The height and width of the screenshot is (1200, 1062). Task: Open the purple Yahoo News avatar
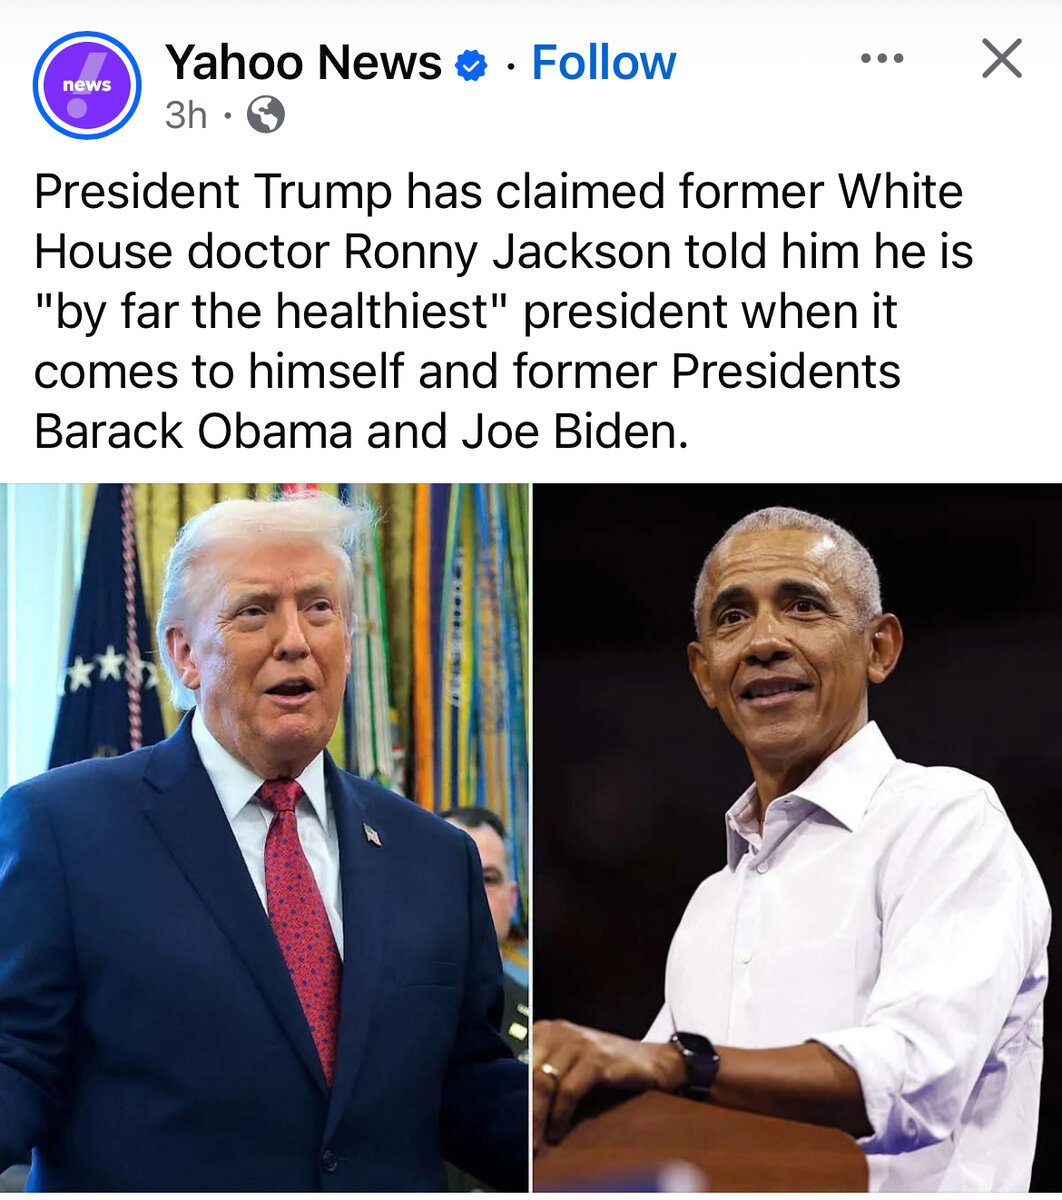point(87,85)
